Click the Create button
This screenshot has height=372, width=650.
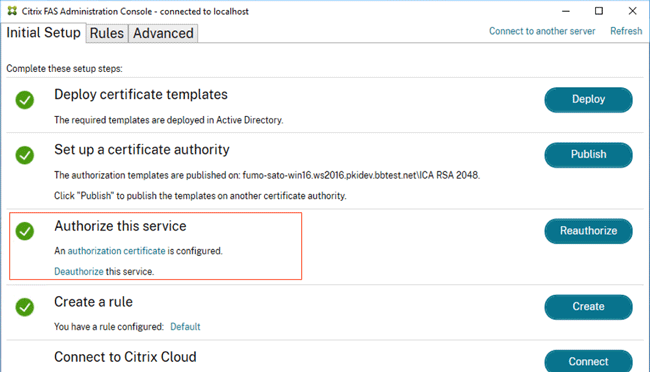click(588, 307)
